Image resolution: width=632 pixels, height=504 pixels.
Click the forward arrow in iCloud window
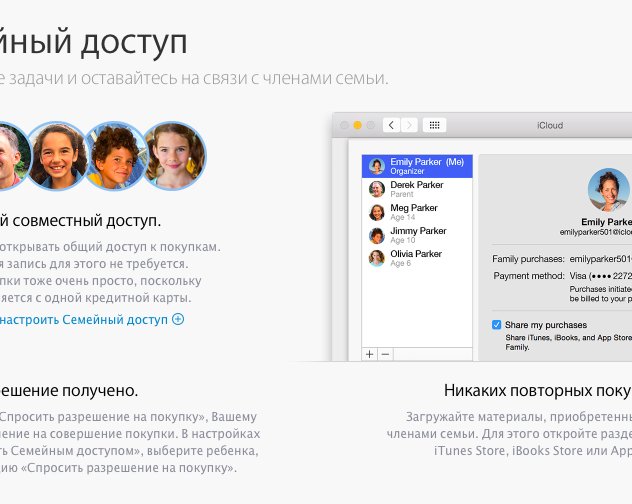409,125
